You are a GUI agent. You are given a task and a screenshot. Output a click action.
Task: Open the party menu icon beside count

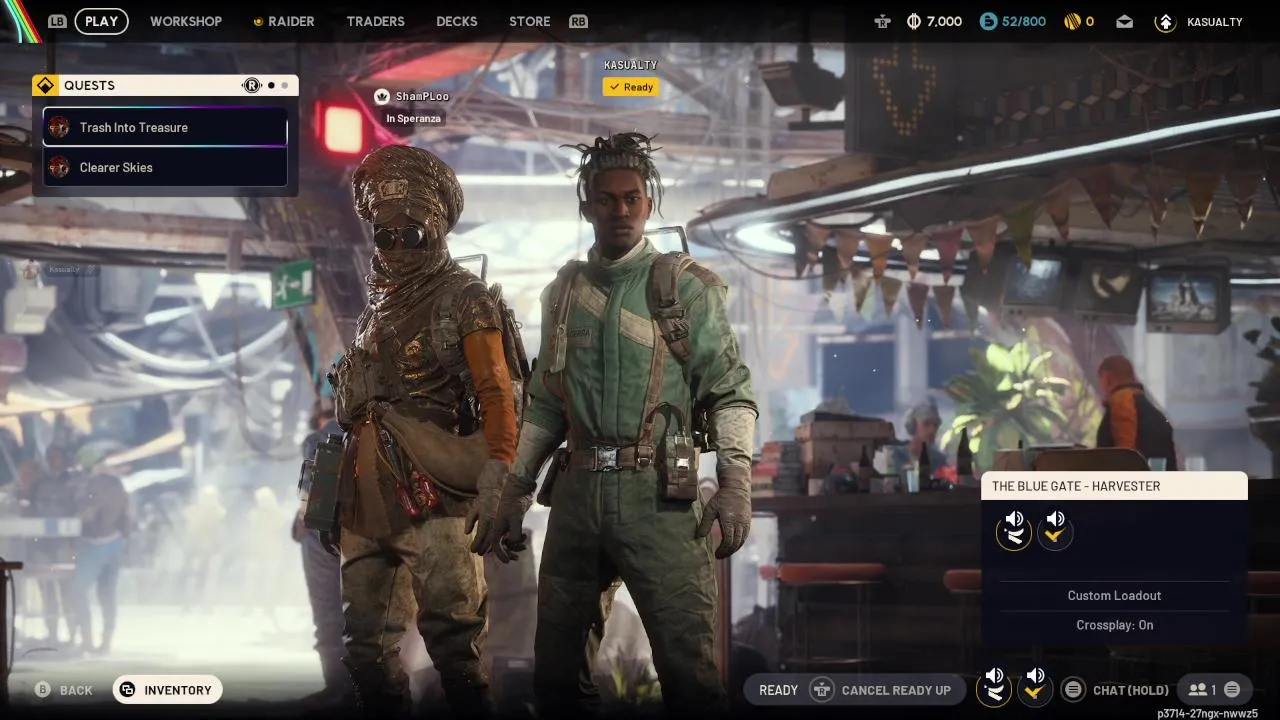pyautogui.click(x=1232, y=690)
